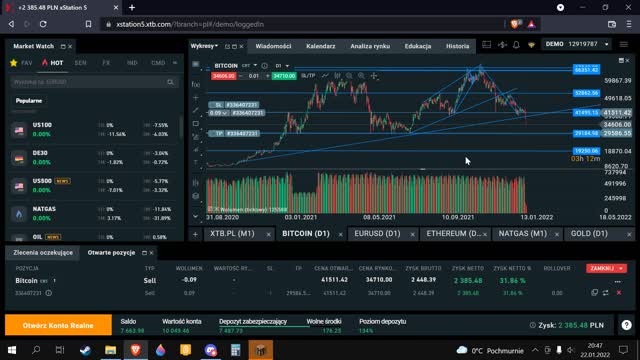Switch to the IND category tab
The height and width of the screenshot is (360, 640).
point(132,63)
